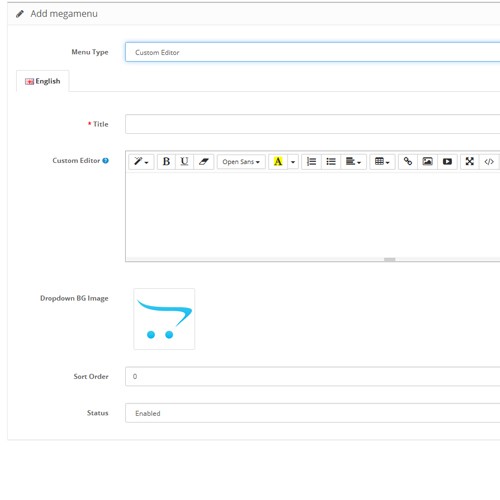Open the table insert dropdown

(x=382, y=162)
